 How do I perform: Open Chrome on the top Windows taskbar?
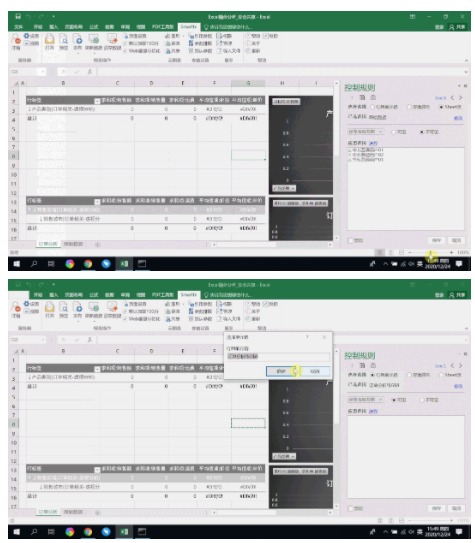pos(88,264)
